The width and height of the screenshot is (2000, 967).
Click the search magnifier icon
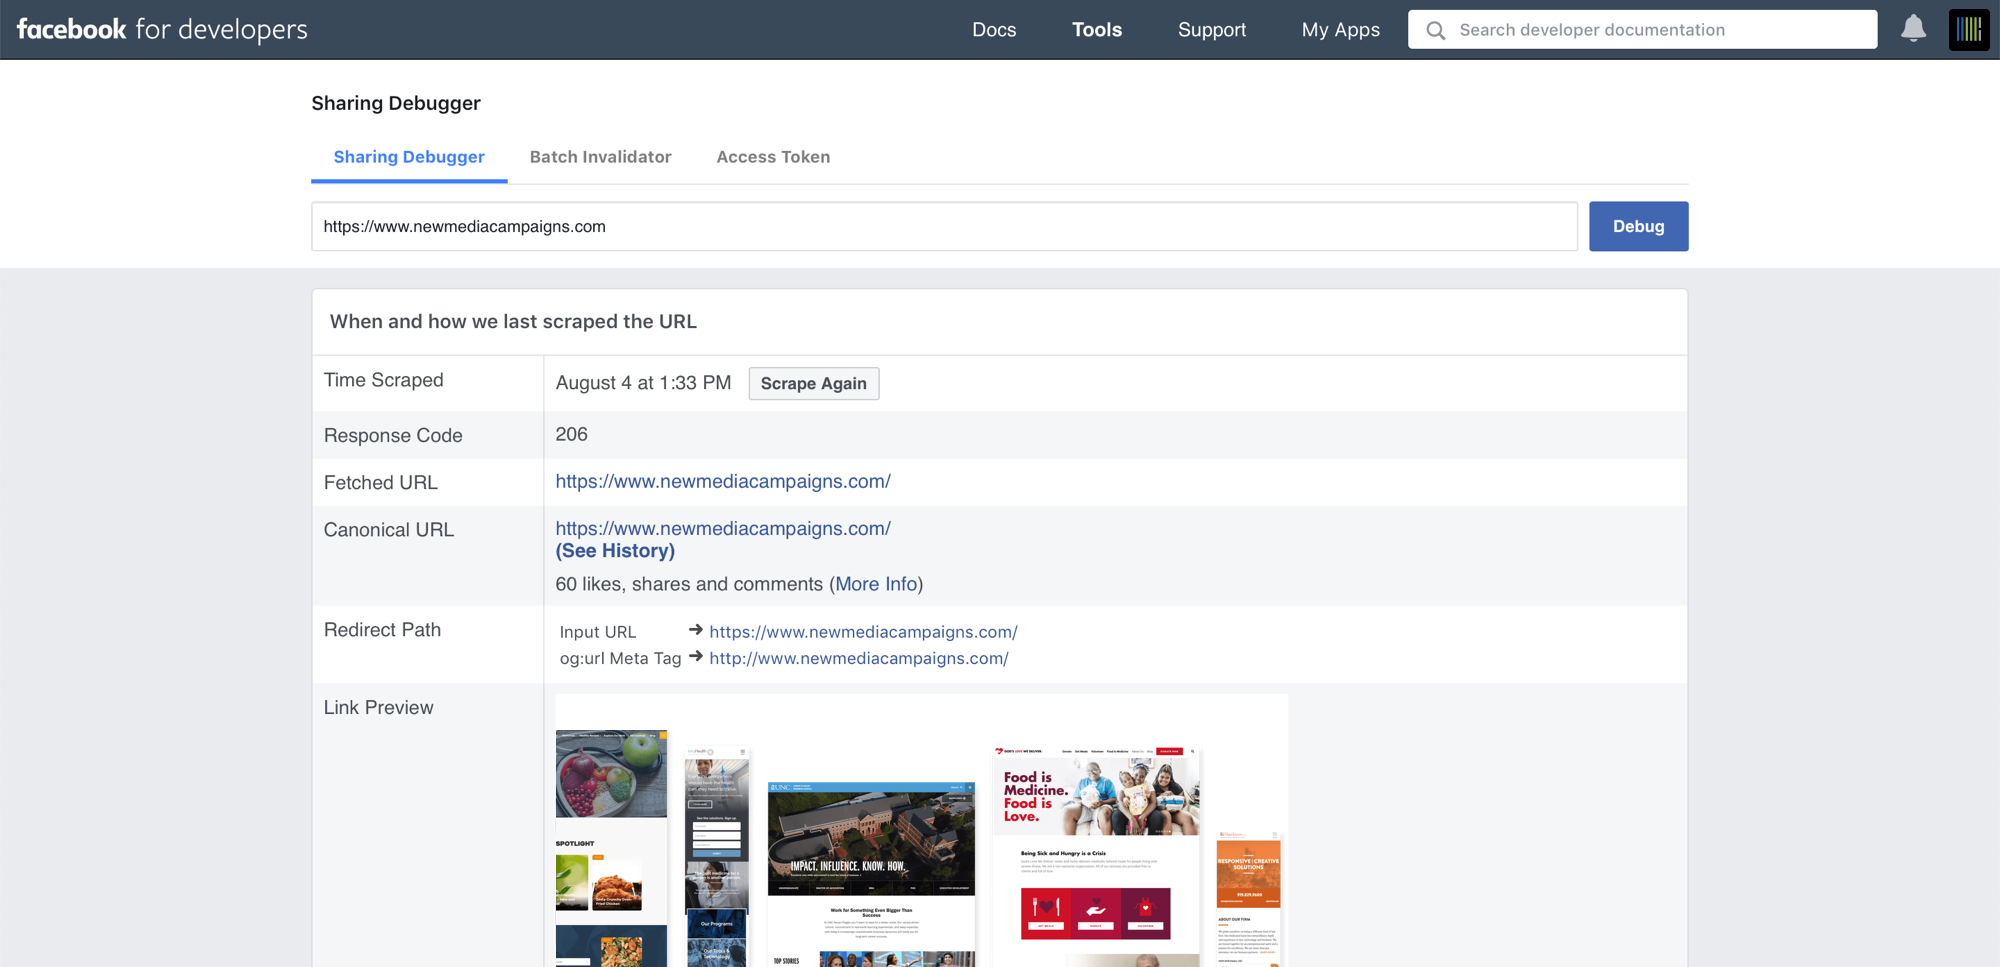(x=1435, y=30)
